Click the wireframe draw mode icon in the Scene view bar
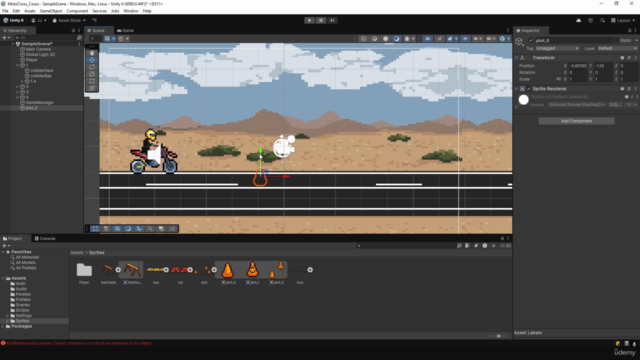Screen dimensions: 640x360 (x=363, y=39)
